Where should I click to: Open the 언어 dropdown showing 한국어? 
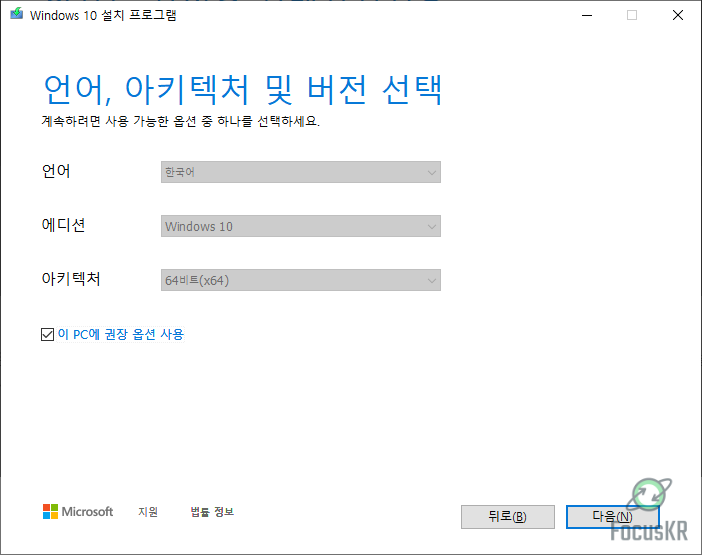[300, 172]
